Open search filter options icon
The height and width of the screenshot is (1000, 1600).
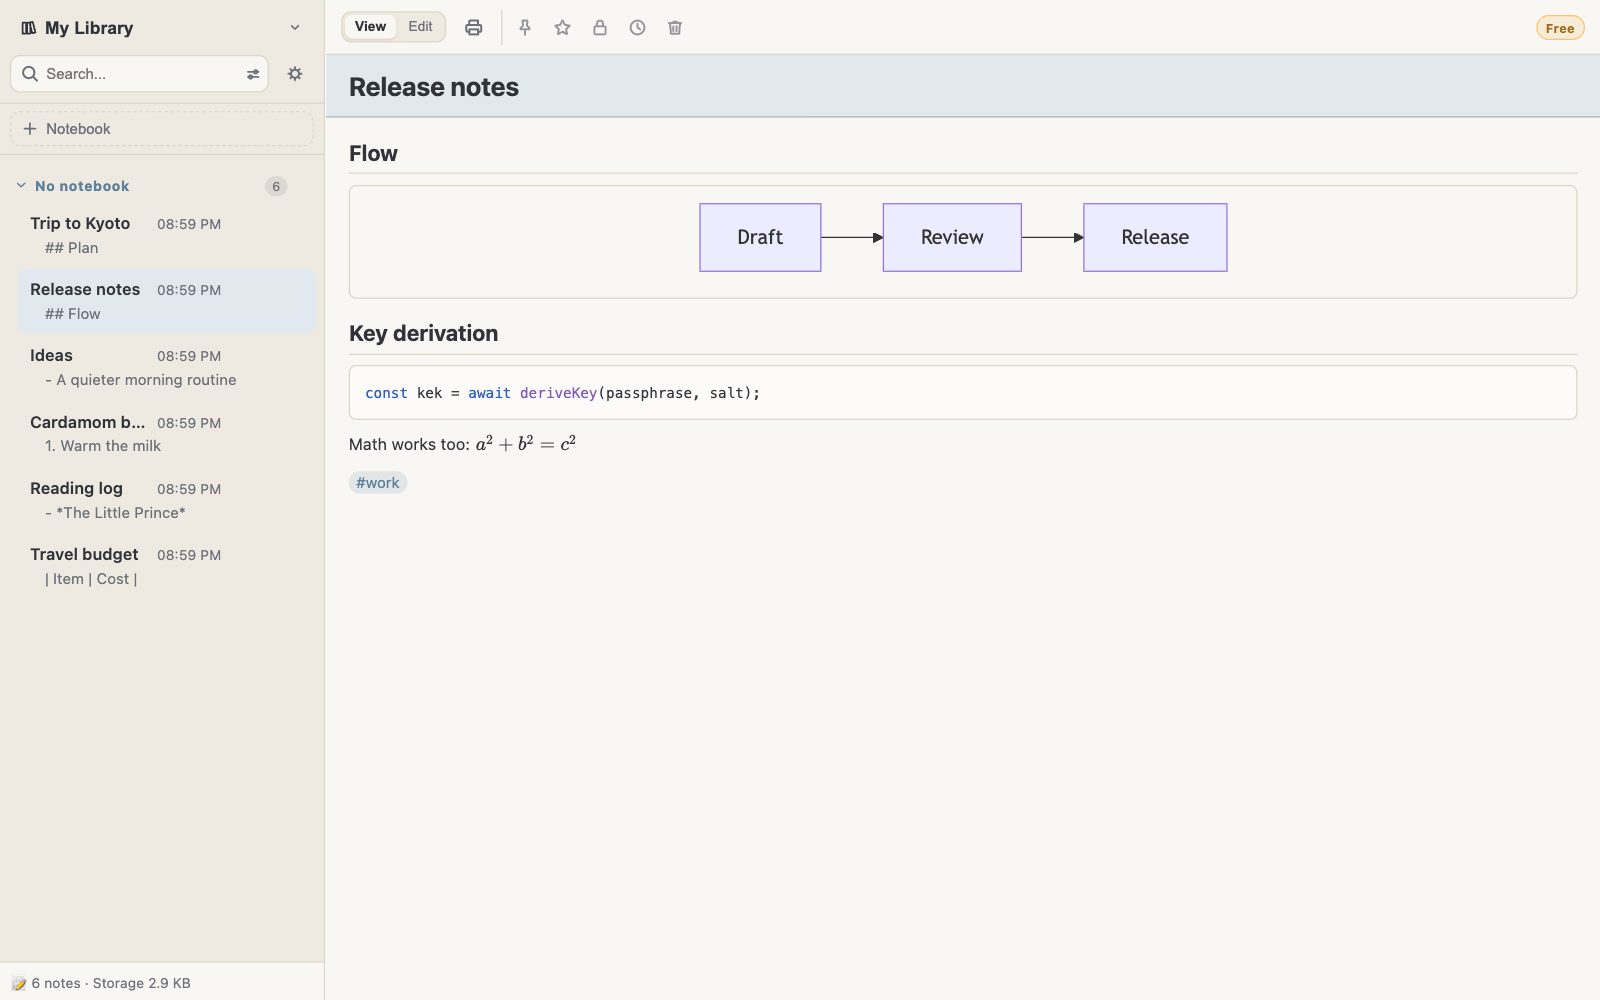(x=253, y=74)
